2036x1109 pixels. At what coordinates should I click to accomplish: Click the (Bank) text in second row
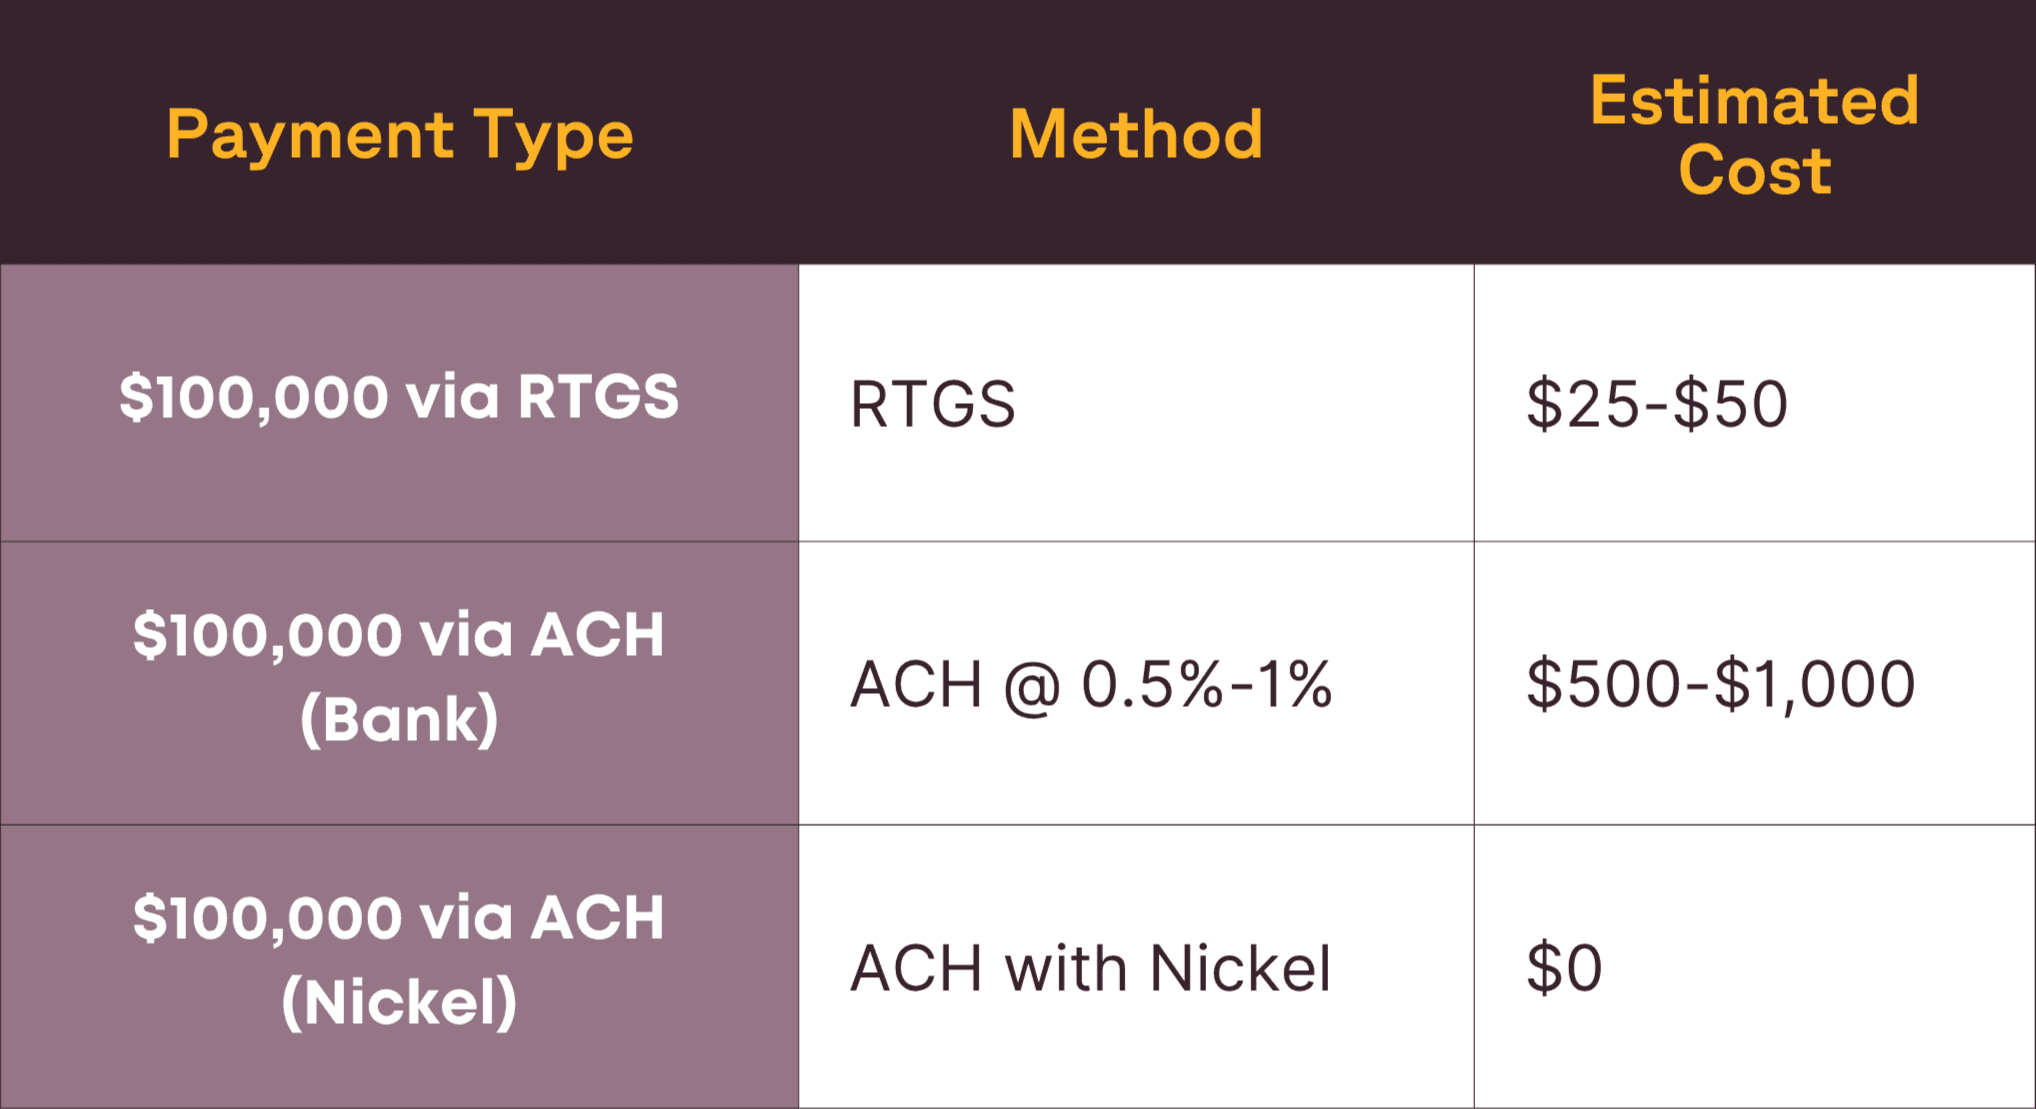[399, 719]
